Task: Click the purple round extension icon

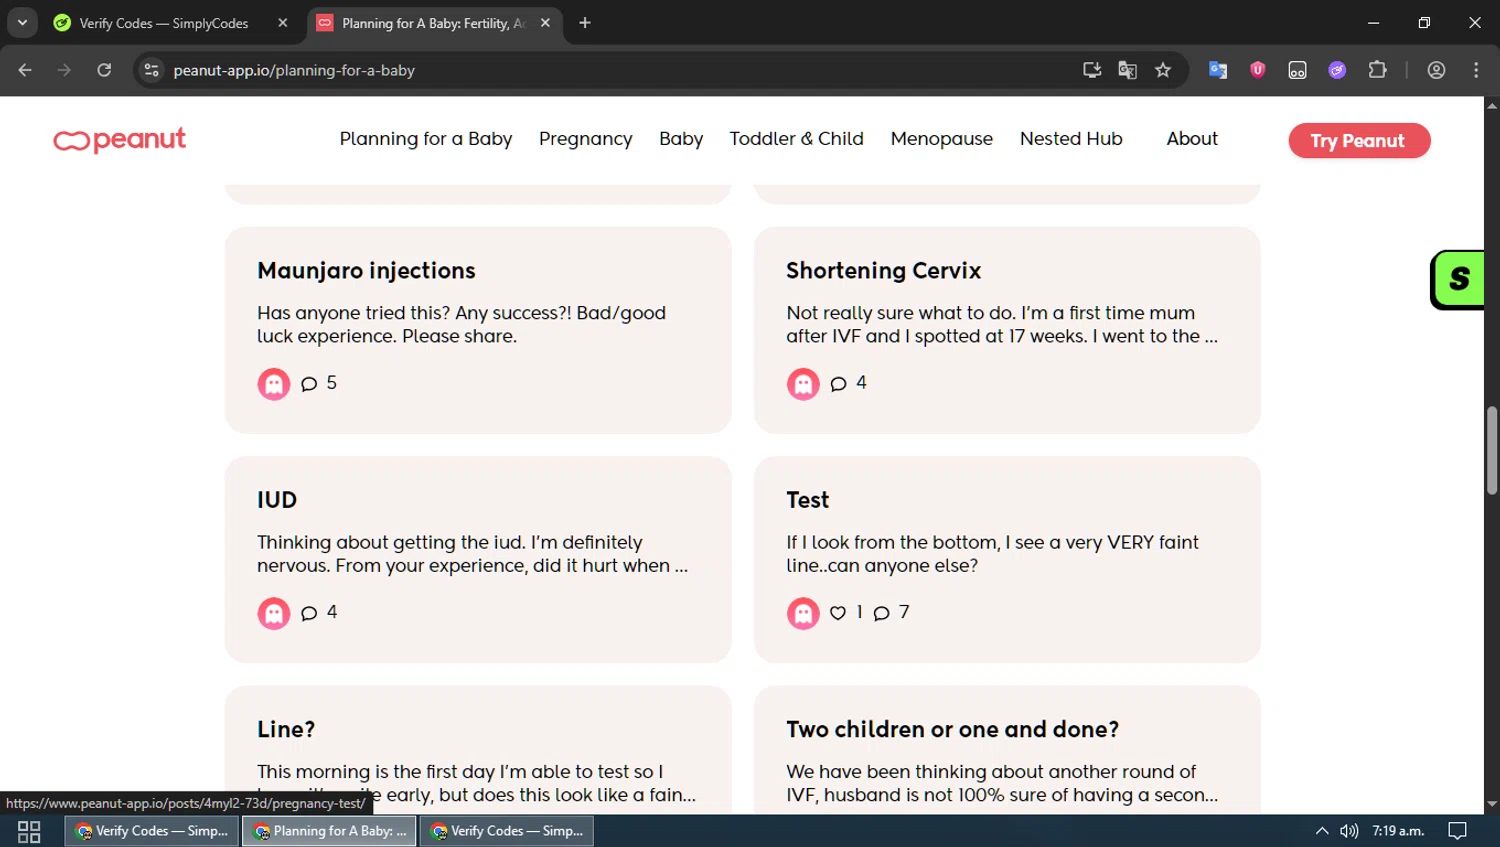Action: click(1337, 70)
